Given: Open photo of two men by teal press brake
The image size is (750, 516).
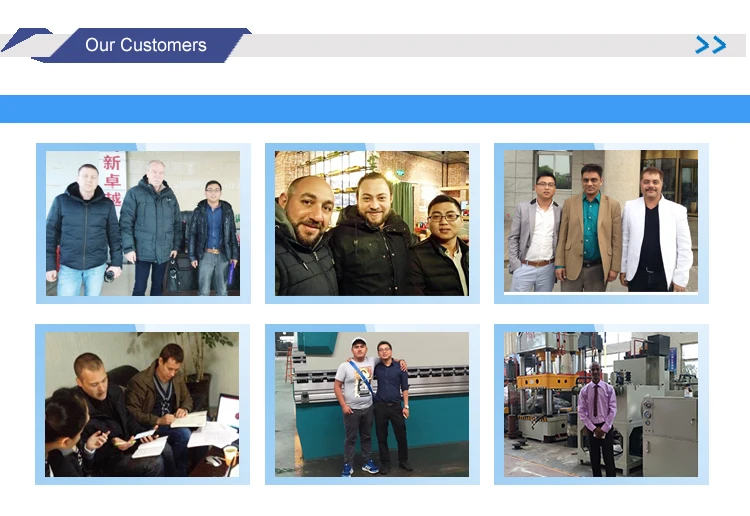Looking at the screenshot, I should pyautogui.click(x=372, y=405).
